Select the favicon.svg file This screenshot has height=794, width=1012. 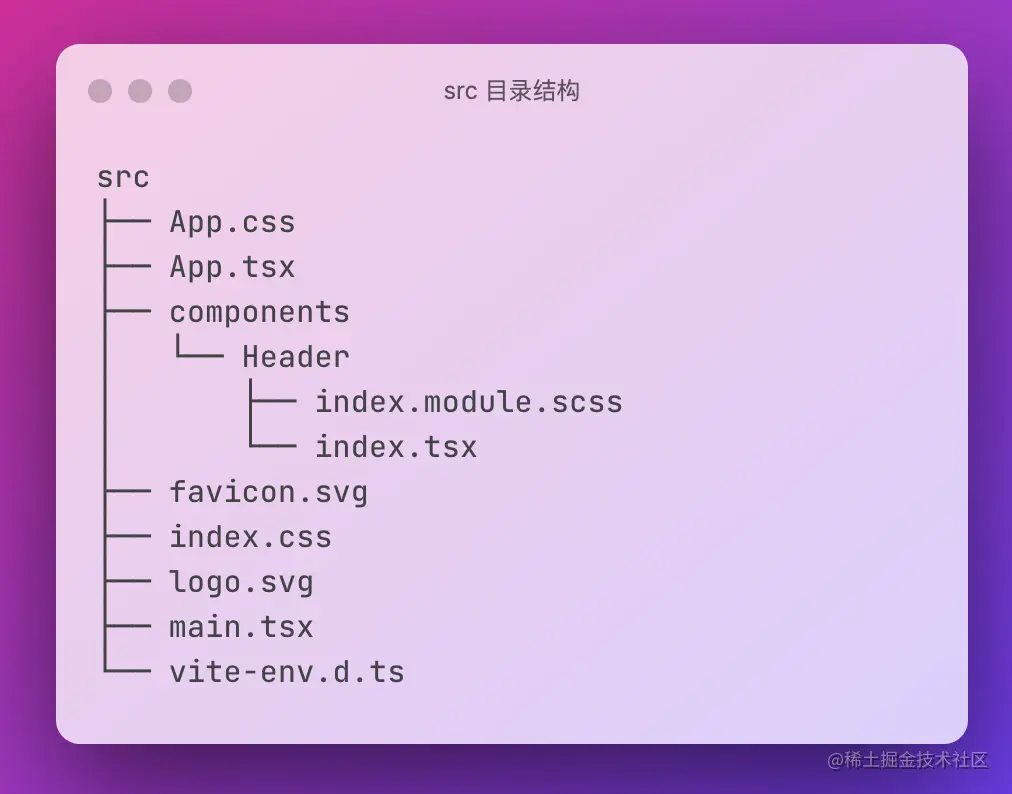tap(267, 491)
